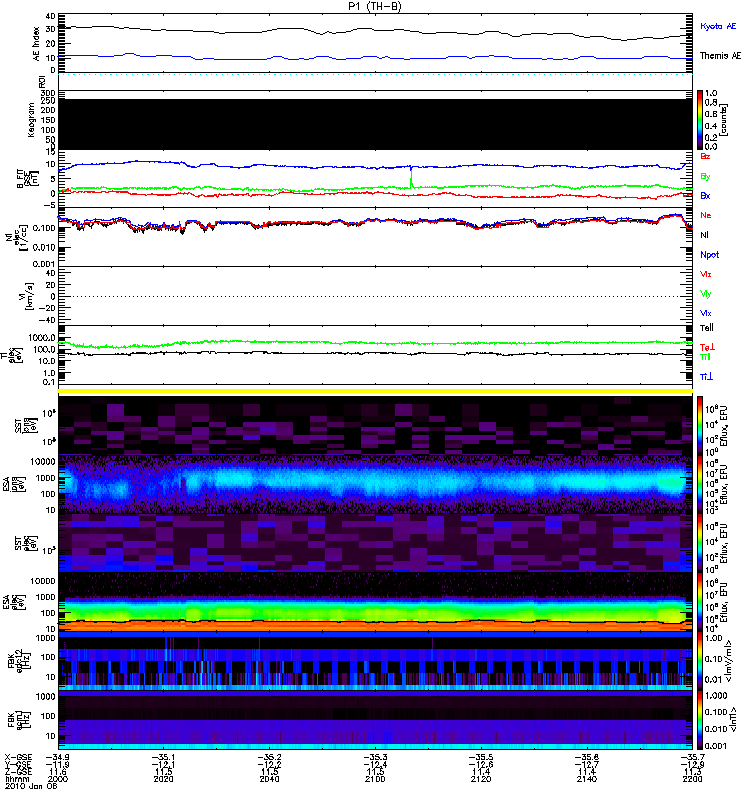750x800 pixels.
Task: Click the Keogram axis label
Action: [31, 120]
